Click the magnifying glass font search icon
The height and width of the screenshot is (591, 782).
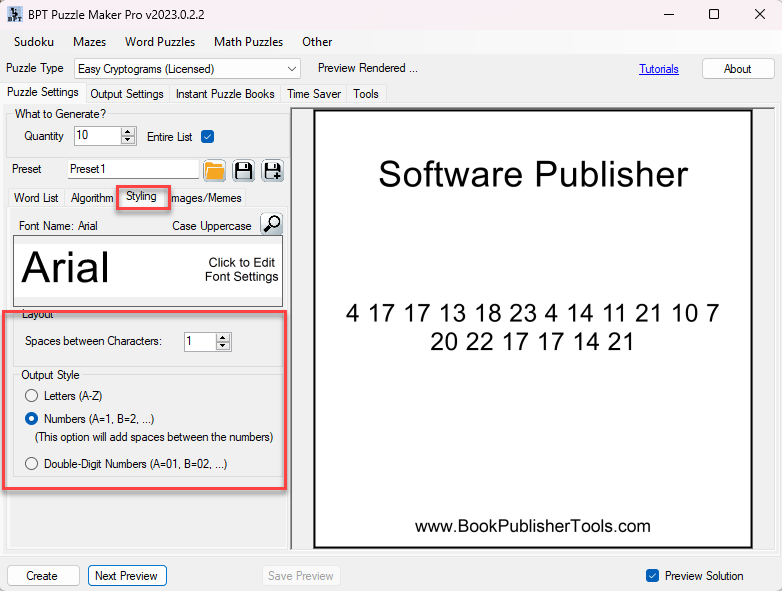[271, 224]
